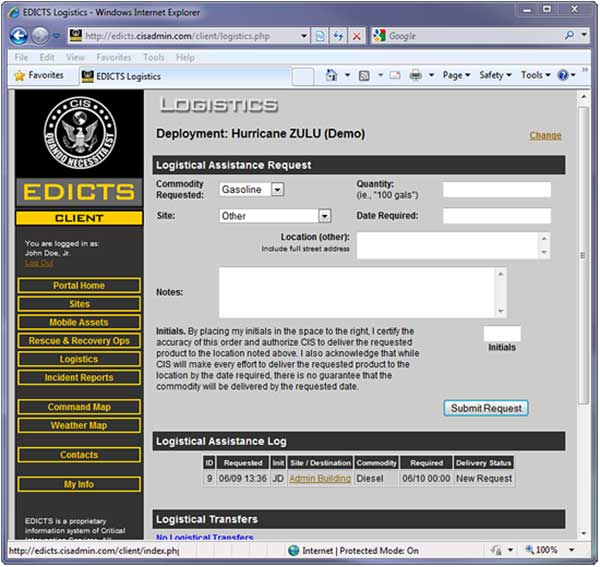Go to Portal Home
This screenshot has width=600, height=567.
coord(79,286)
